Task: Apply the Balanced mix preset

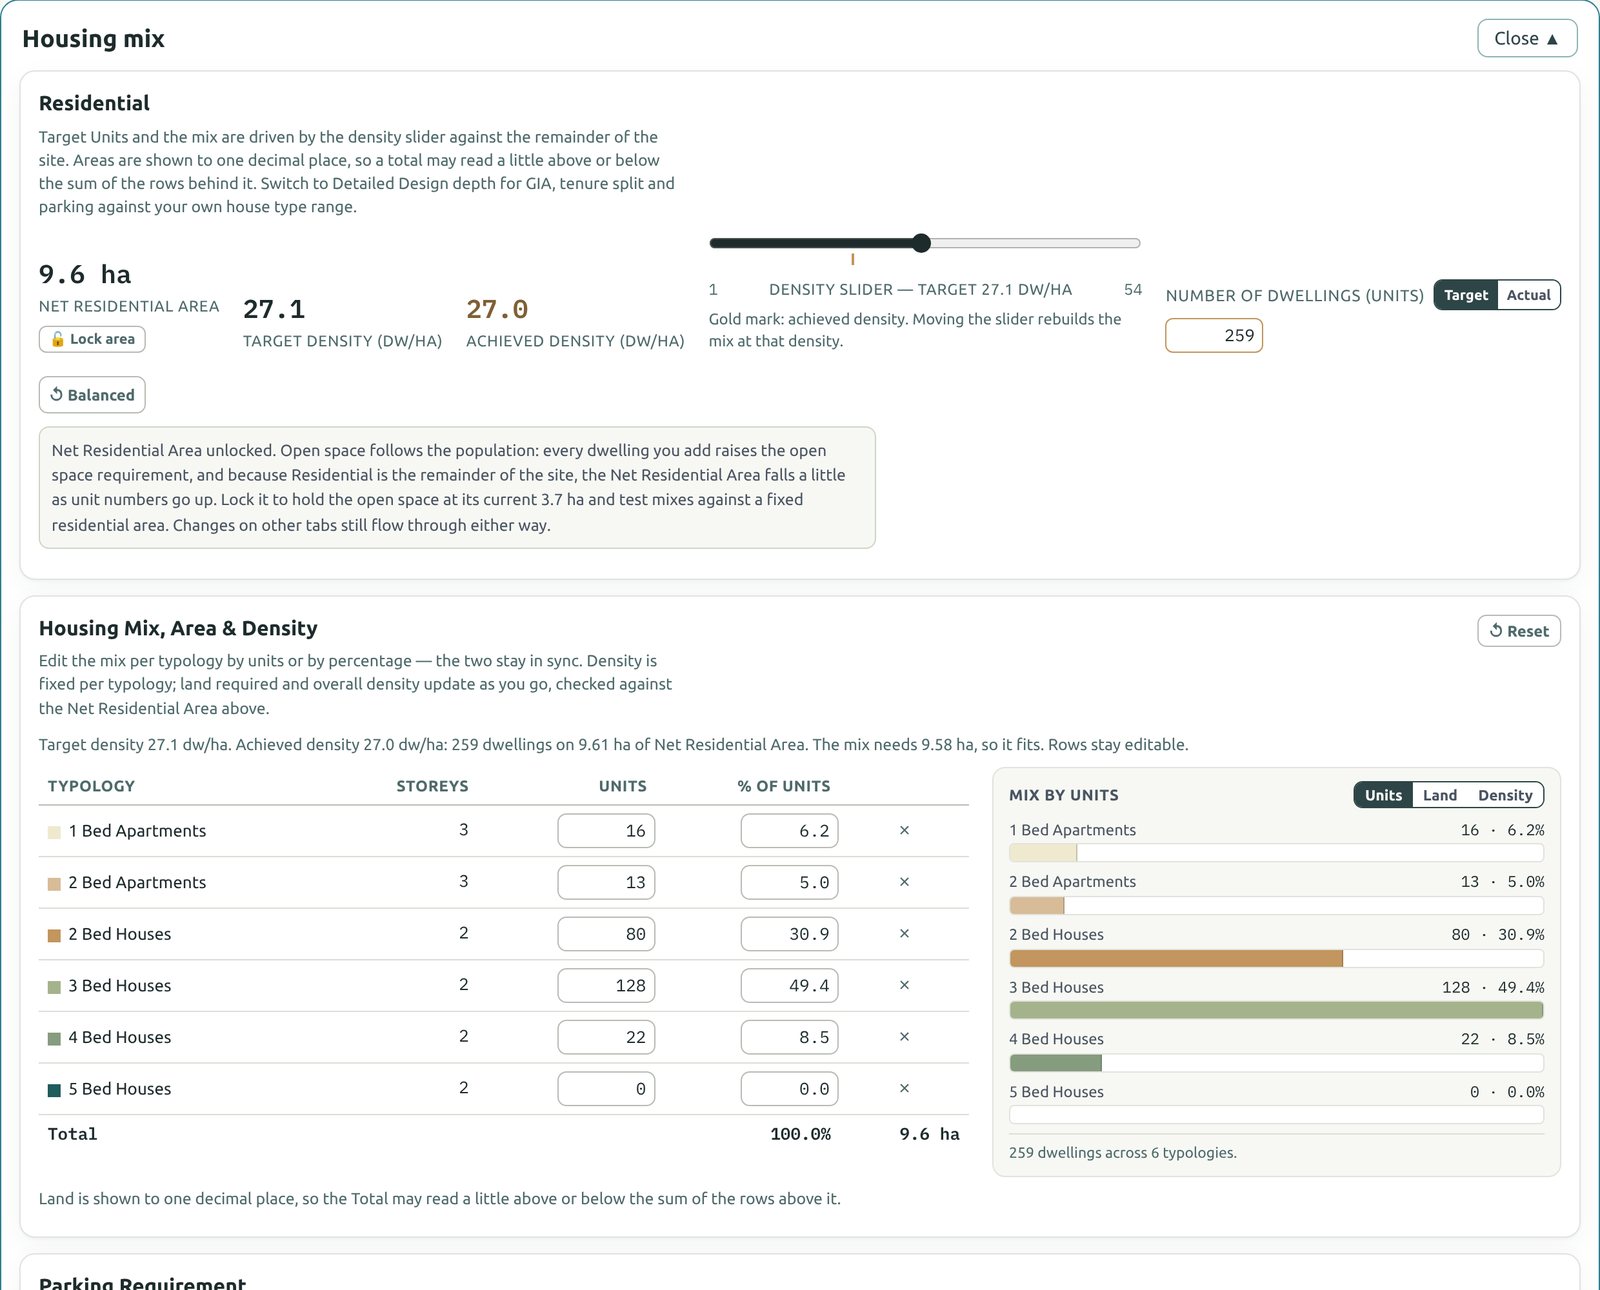Action: point(92,395)
